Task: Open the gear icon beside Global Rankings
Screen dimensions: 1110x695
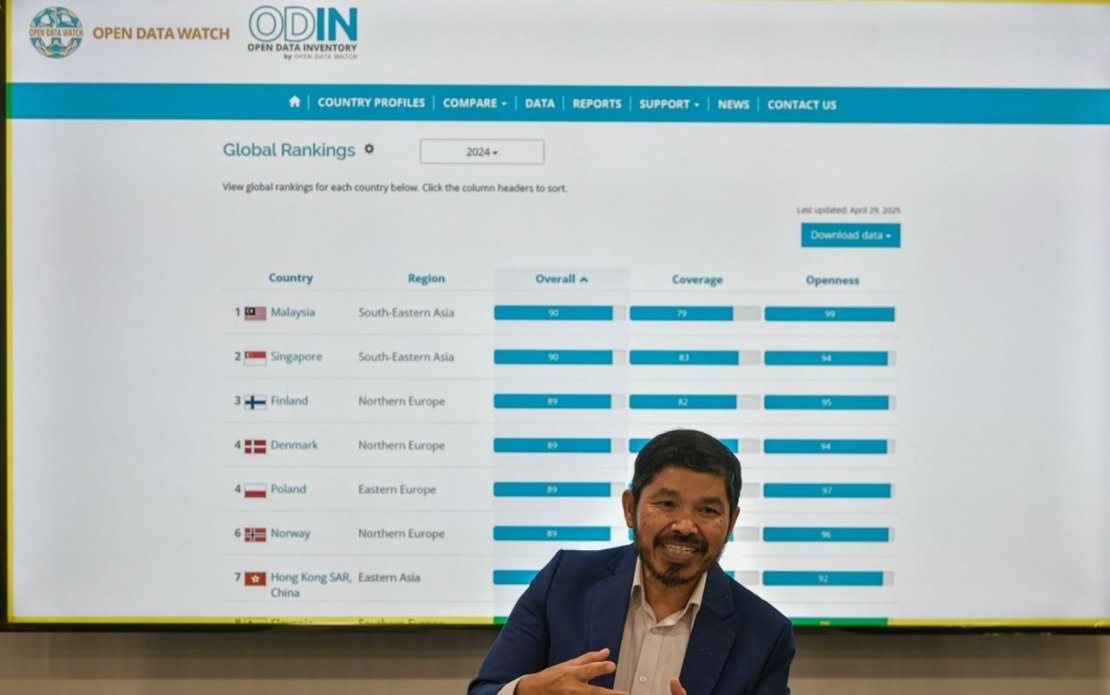Action: coord(369,149)
